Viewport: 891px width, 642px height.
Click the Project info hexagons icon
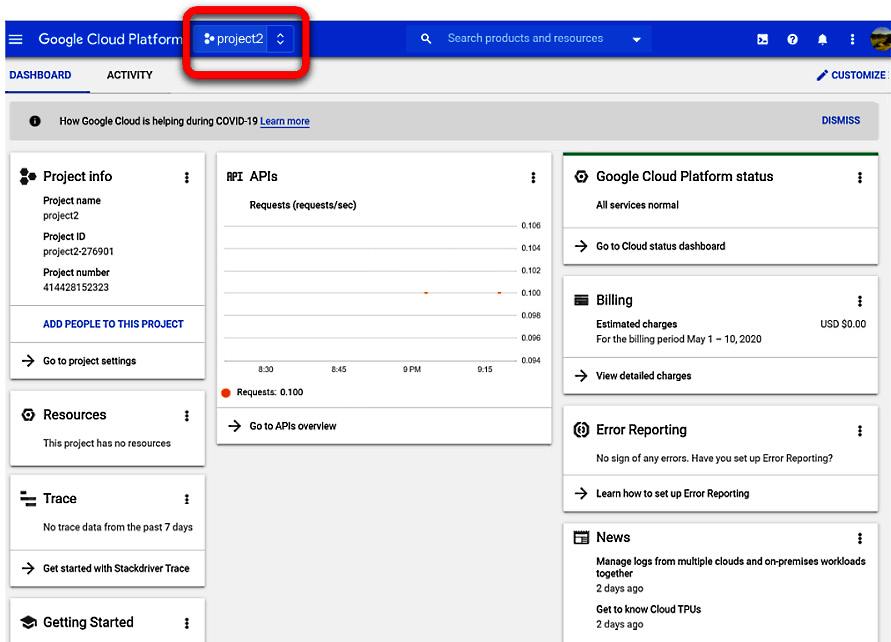coord(28,177)
